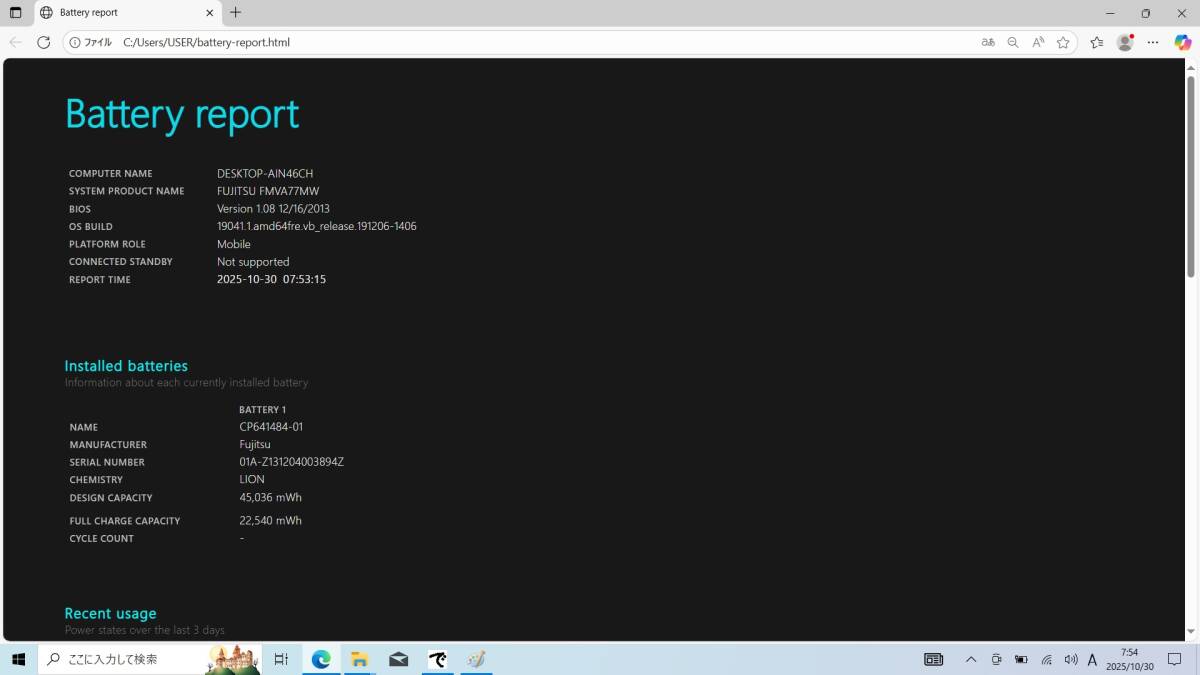Click design capacity 45,036 mWh

pos(270,497)
